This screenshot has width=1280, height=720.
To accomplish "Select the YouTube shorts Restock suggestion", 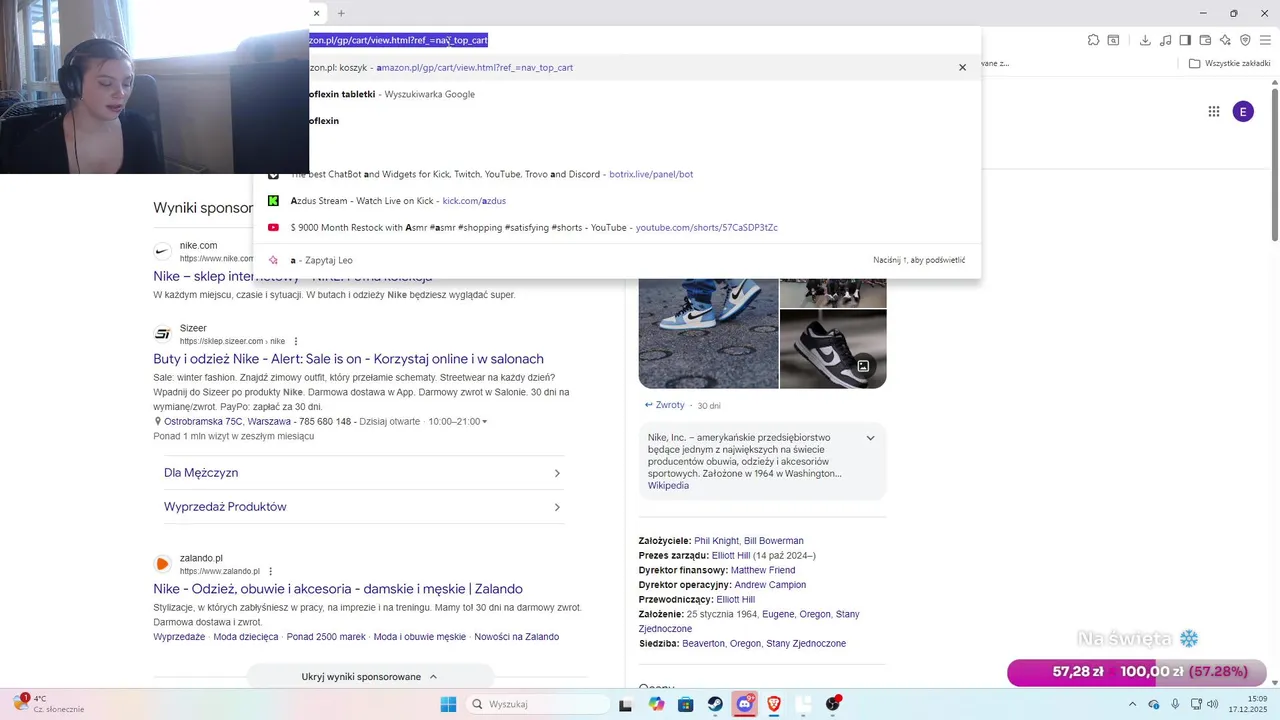I will click(x=617, y=228).
